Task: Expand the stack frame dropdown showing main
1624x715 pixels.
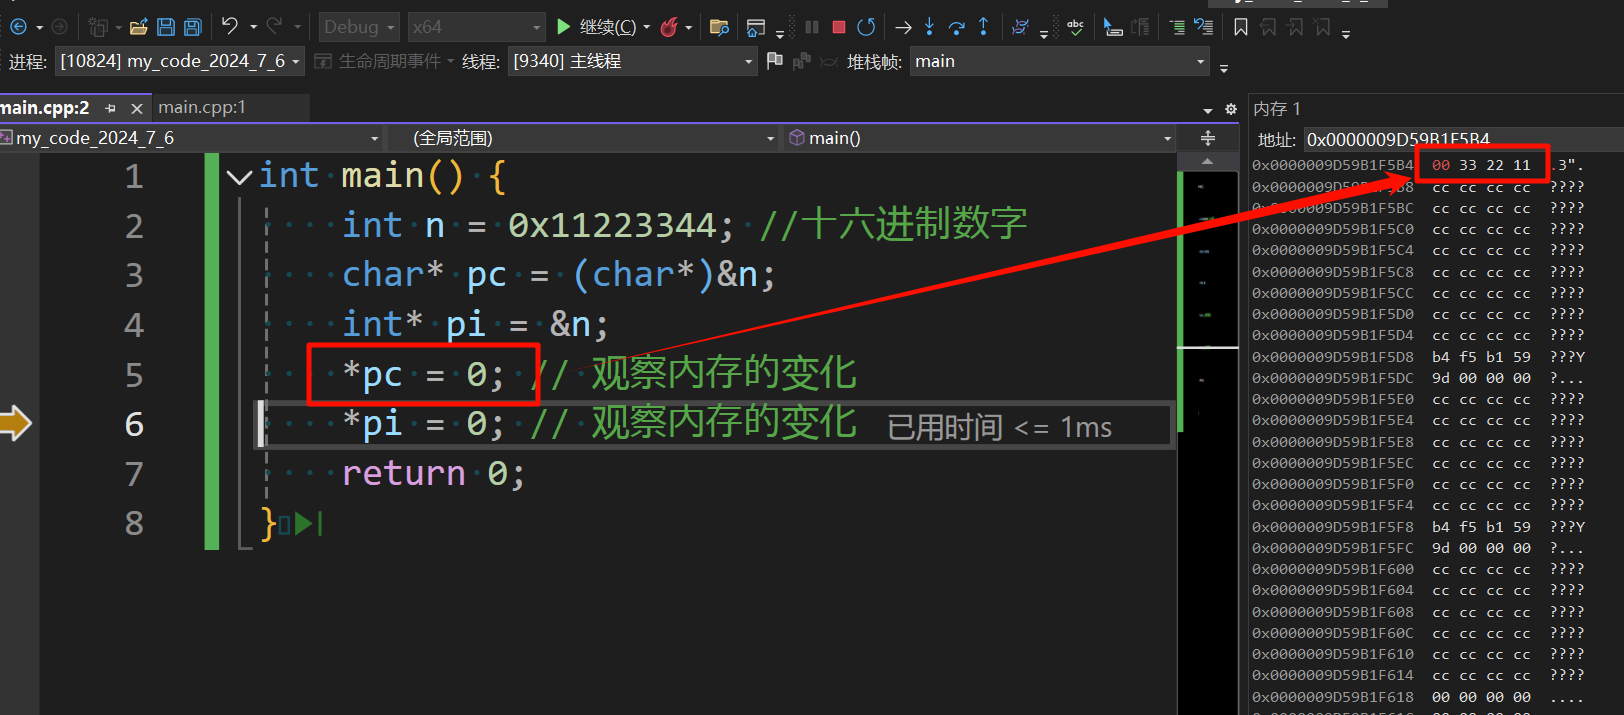Action: click(1060, 61)
